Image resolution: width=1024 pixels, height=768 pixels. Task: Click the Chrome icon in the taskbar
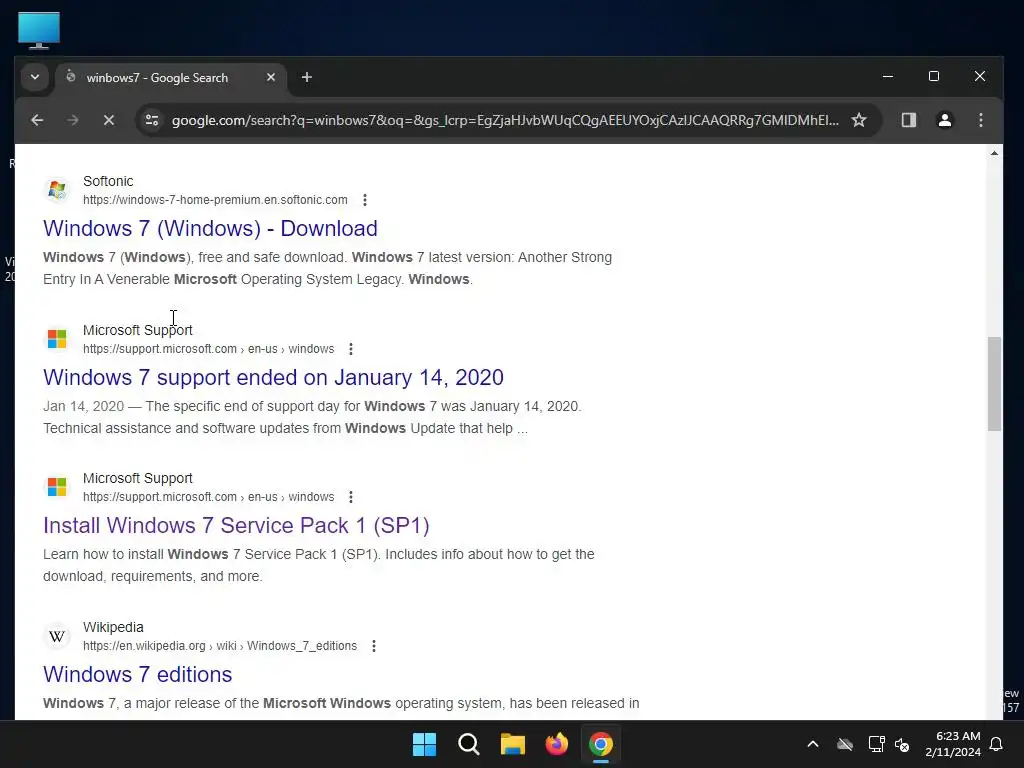tap(601, 744)
